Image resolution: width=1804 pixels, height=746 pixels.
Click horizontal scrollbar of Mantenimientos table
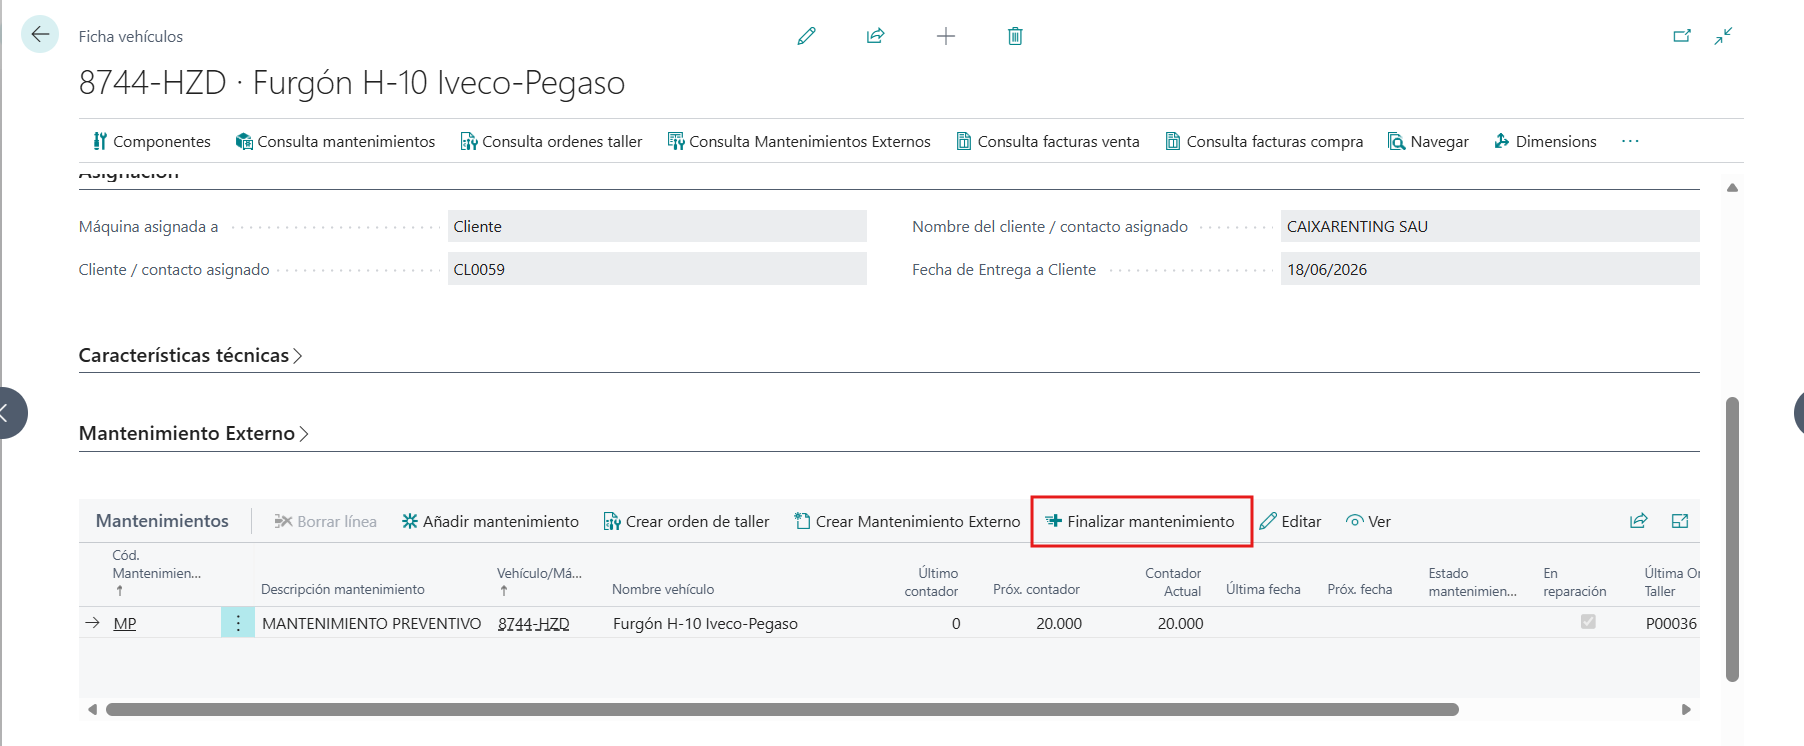pyautogui.click(x=782, y=709)
